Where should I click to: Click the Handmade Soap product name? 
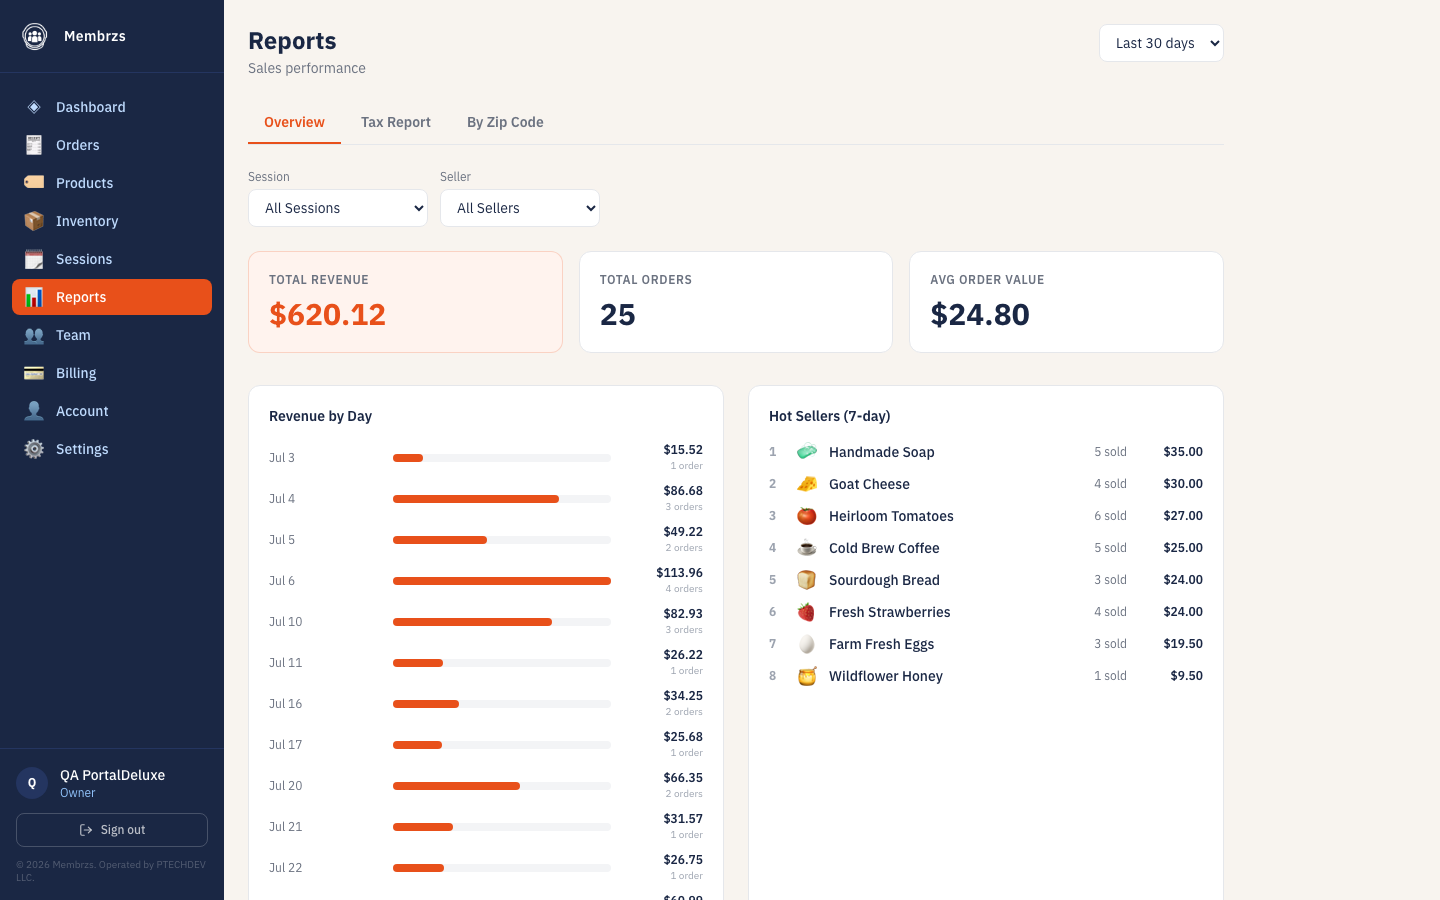point(881,452)
